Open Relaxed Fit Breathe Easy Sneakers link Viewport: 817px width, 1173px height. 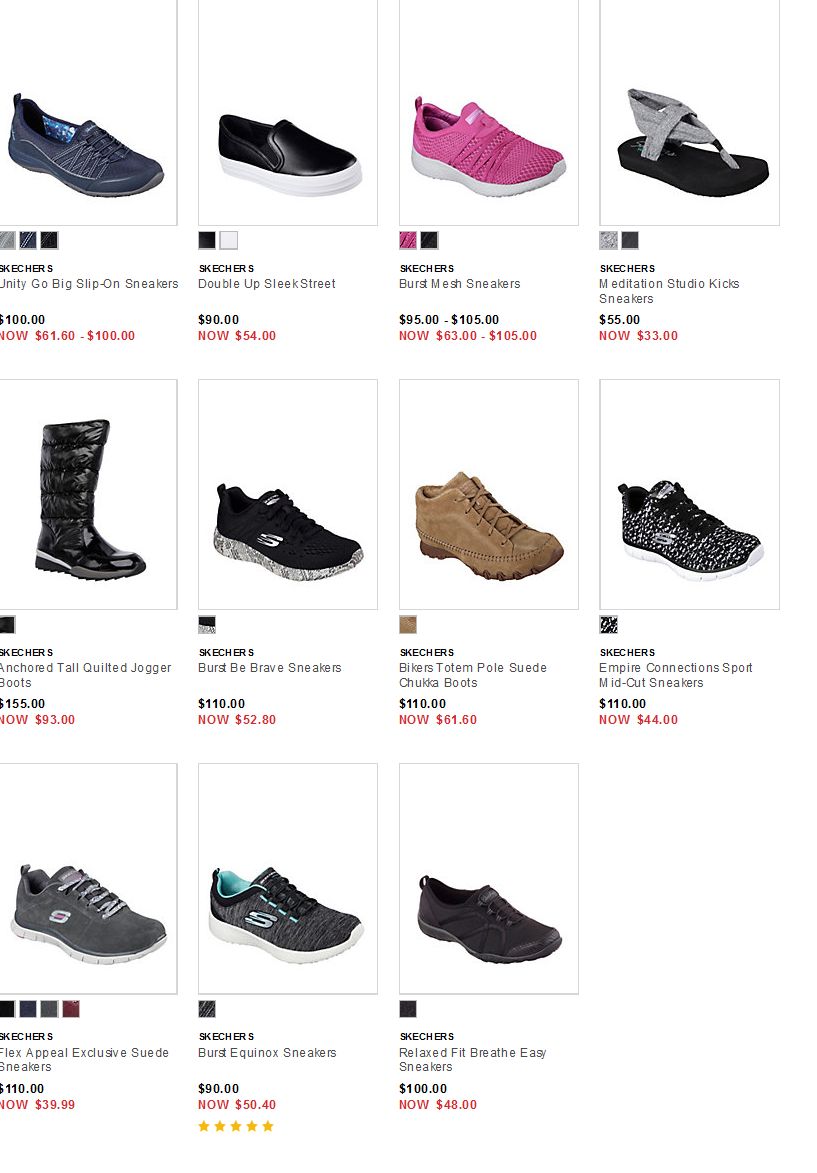point(472,1059)
